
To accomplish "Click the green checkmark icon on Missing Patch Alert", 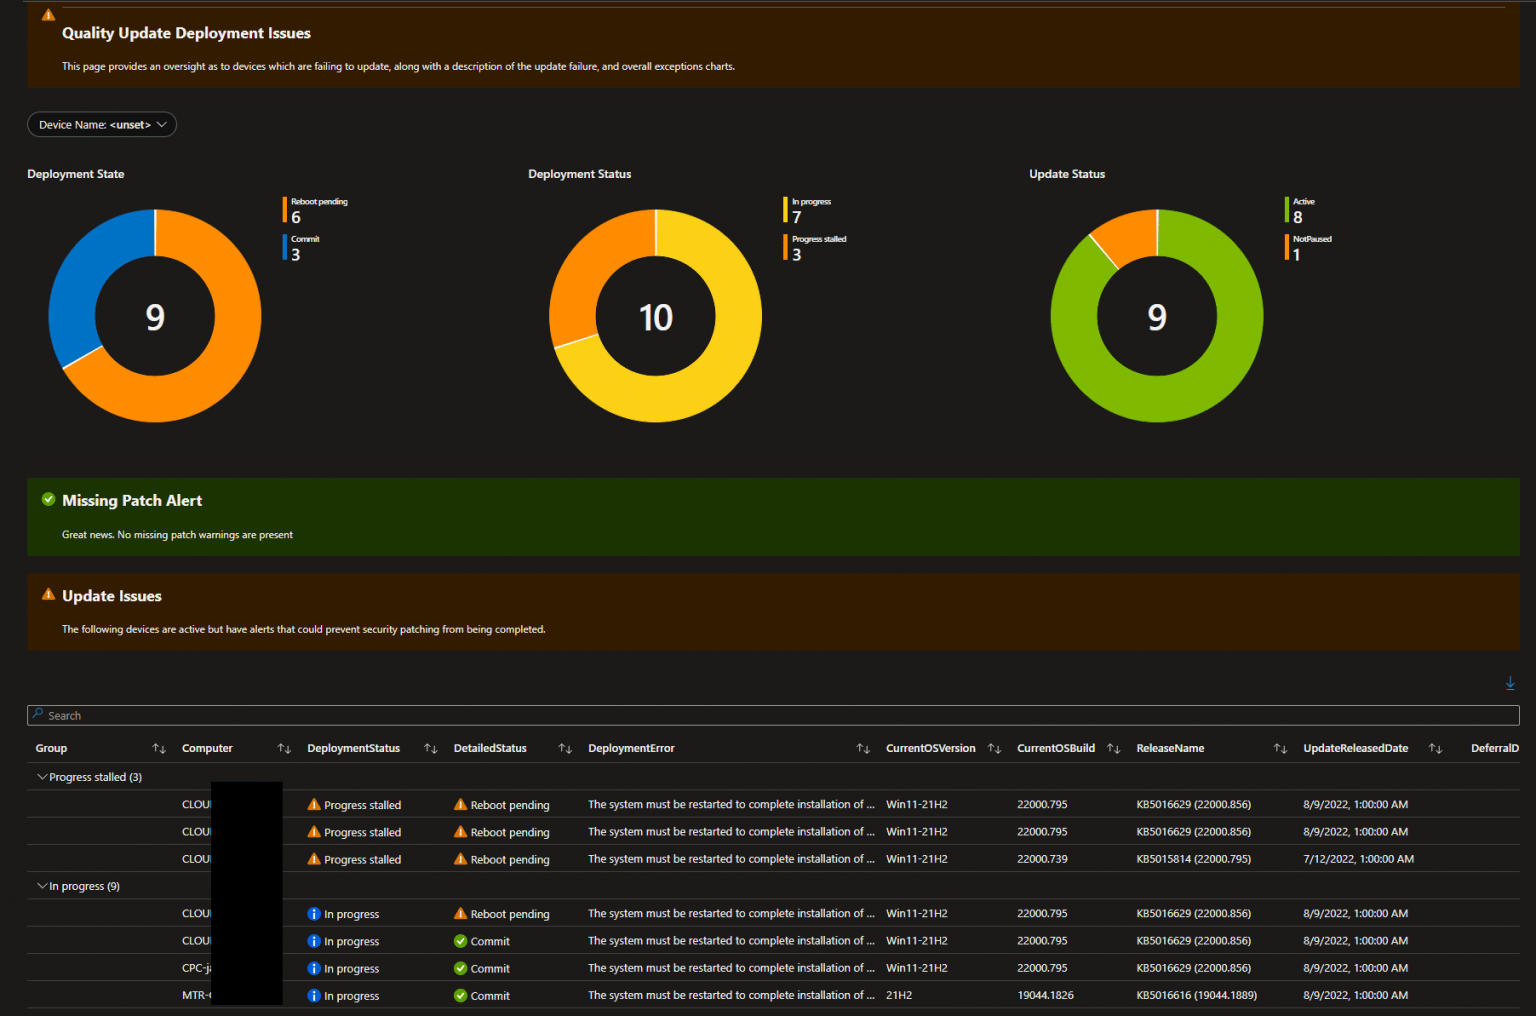I will click(47, 499).
